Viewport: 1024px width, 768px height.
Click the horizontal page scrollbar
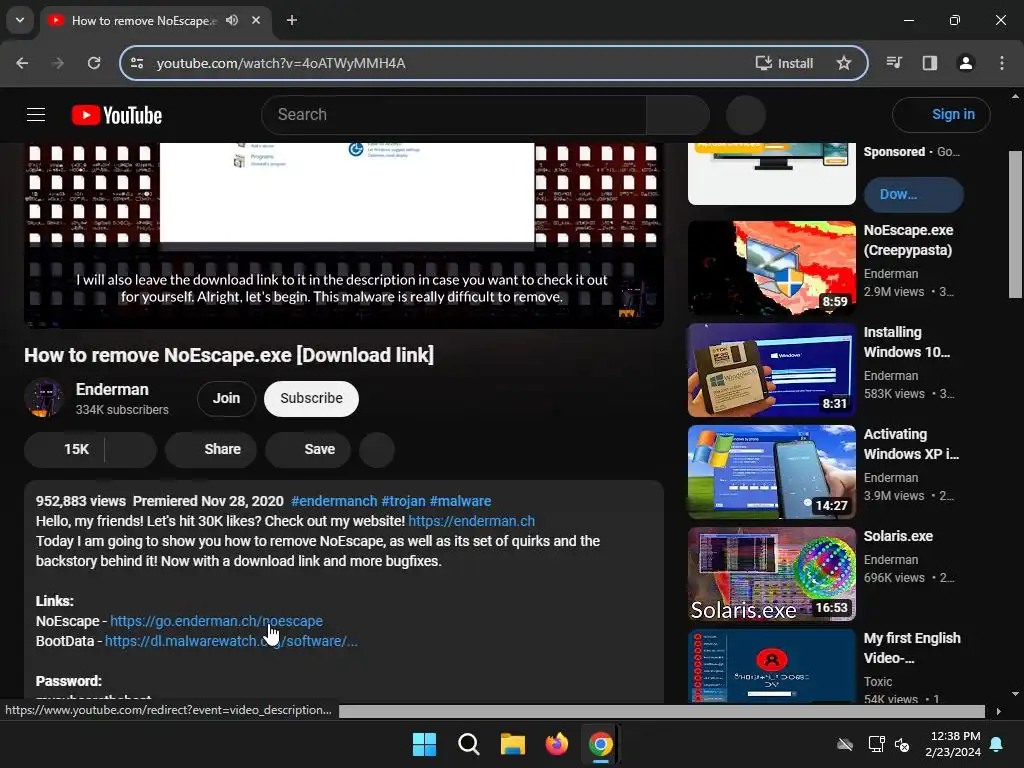tap(662, 711)
